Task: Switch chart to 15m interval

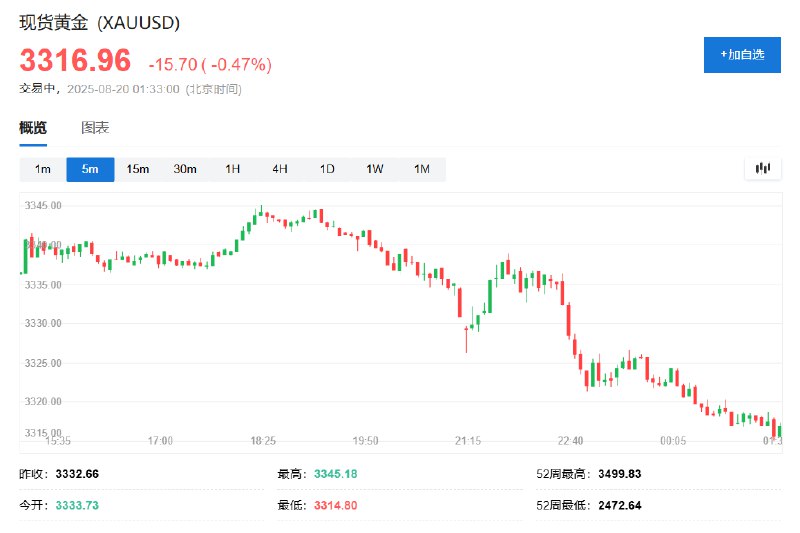Action: click(x=137, y=169)
